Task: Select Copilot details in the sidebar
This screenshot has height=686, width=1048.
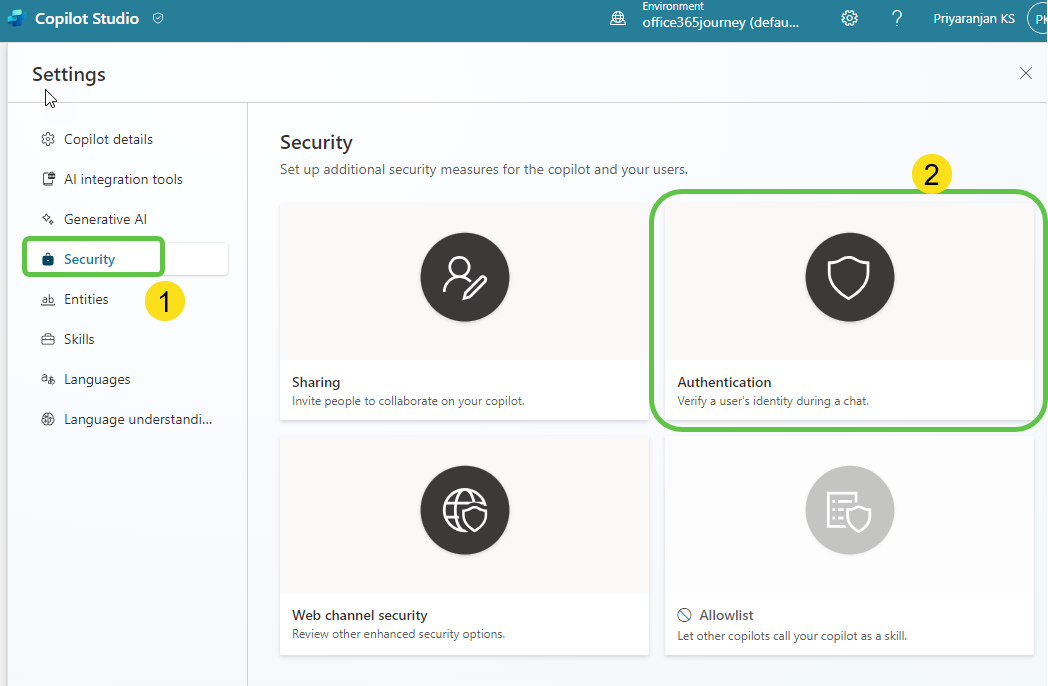Action: [107, 138]
